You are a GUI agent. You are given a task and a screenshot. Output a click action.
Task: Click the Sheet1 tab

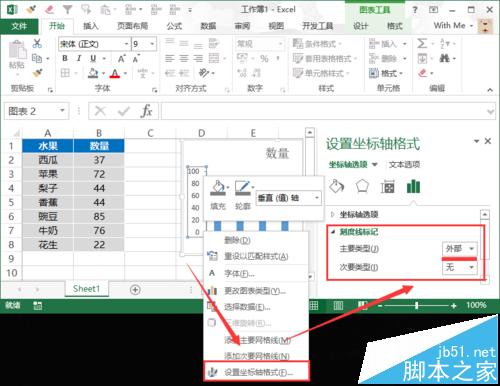[86, 289]
